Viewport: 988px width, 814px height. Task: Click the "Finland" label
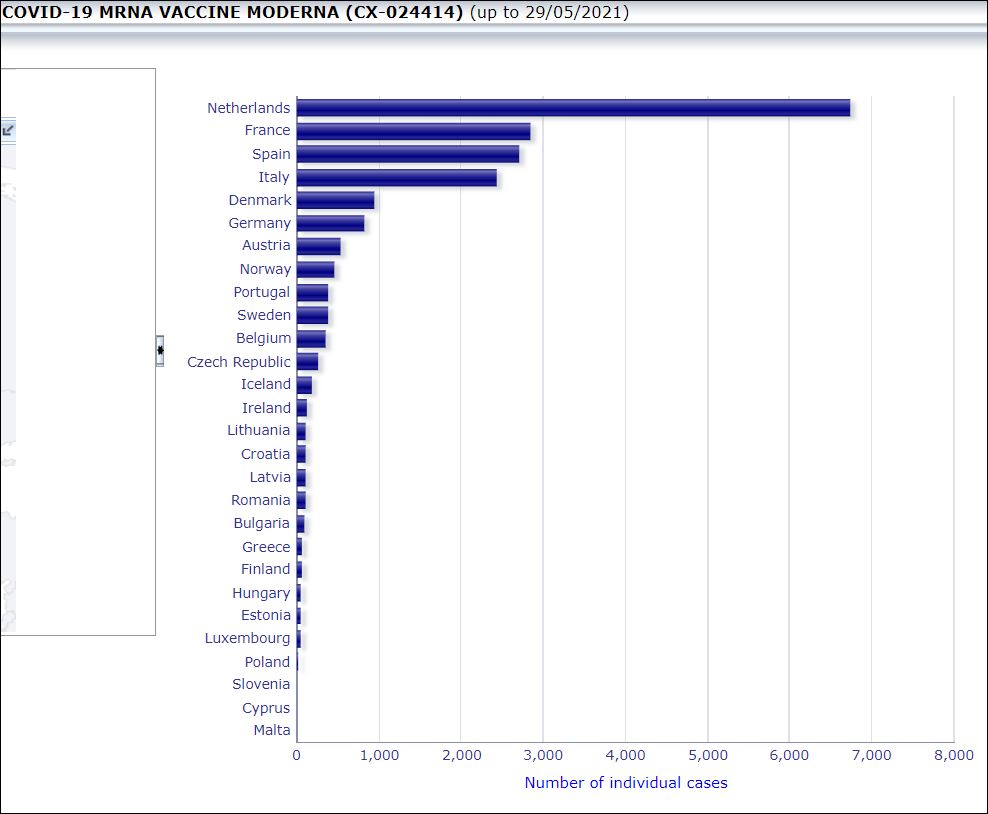tap(265, 570)
